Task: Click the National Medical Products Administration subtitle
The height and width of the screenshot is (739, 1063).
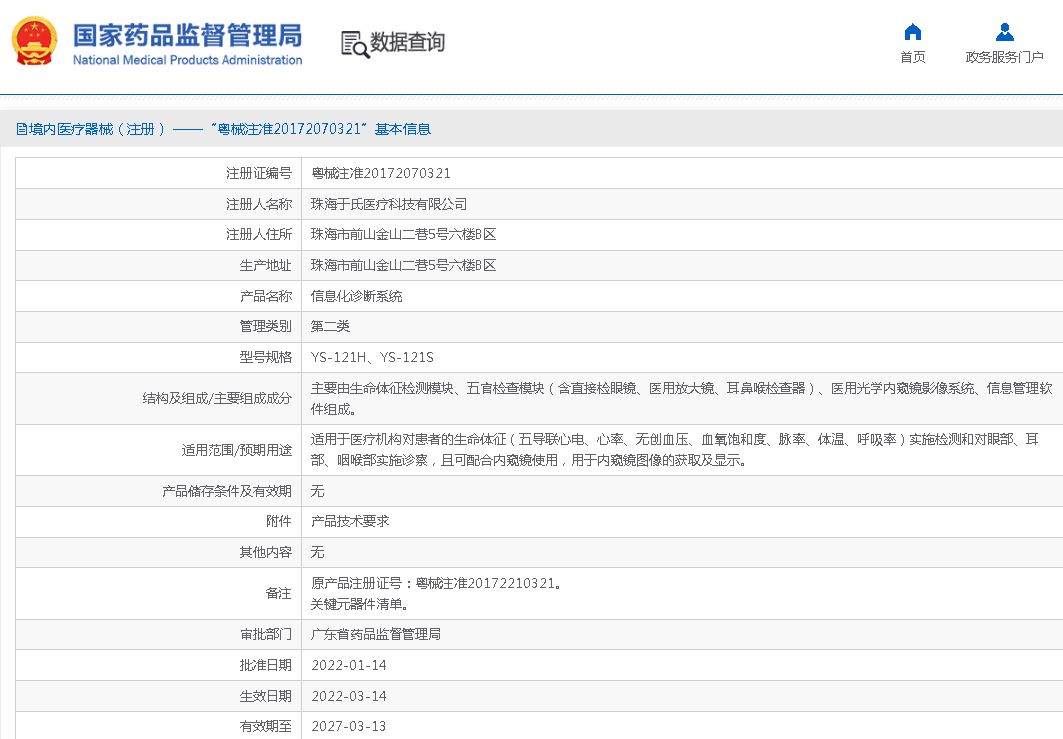Action: tap(187, 60)
